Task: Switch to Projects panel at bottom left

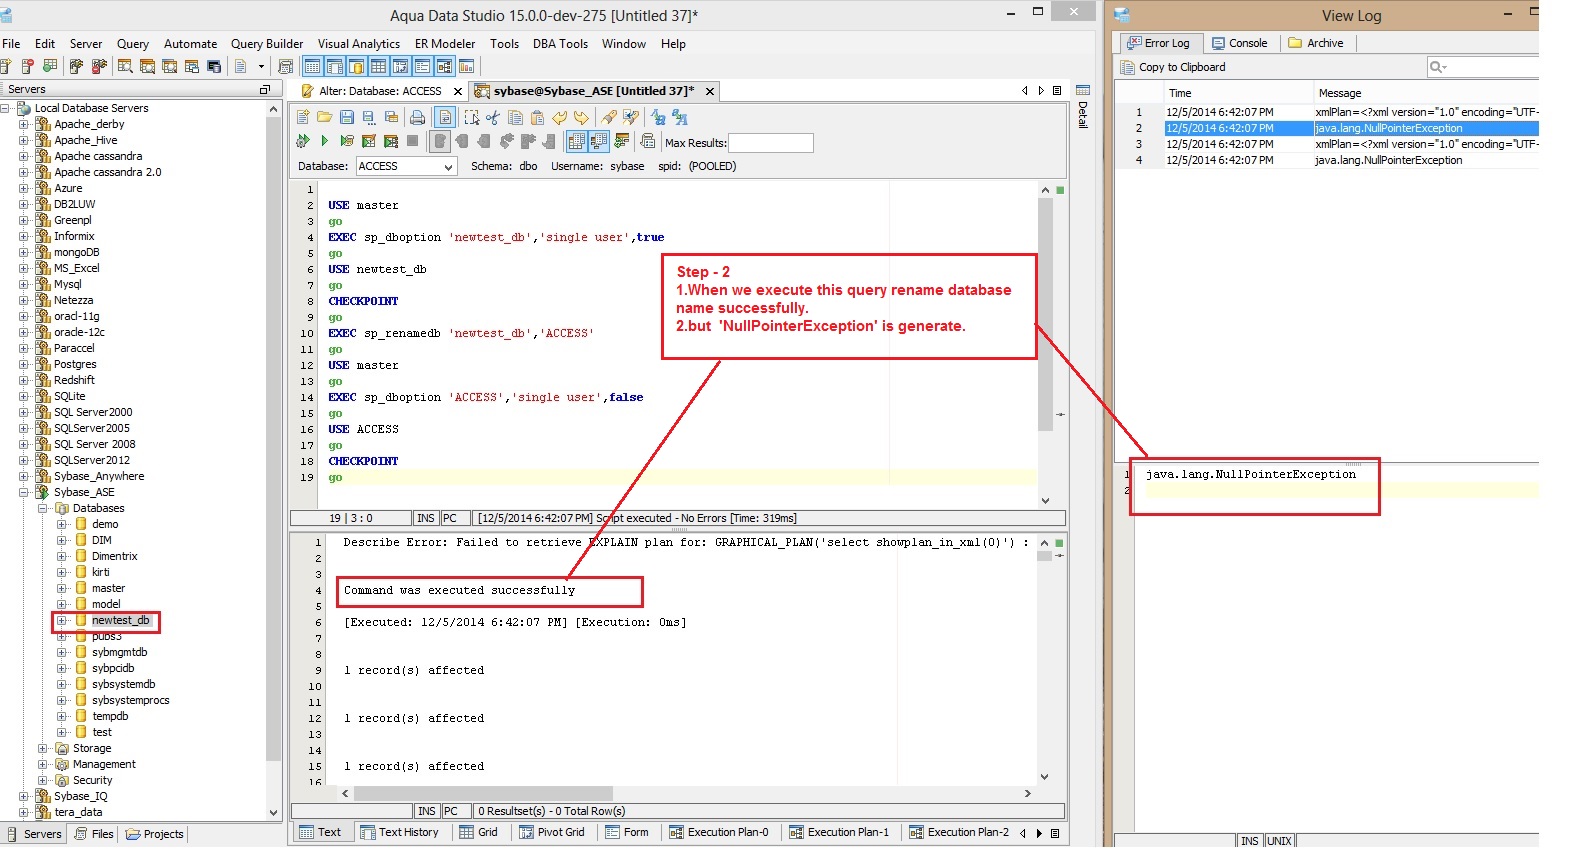Action: 154,834
